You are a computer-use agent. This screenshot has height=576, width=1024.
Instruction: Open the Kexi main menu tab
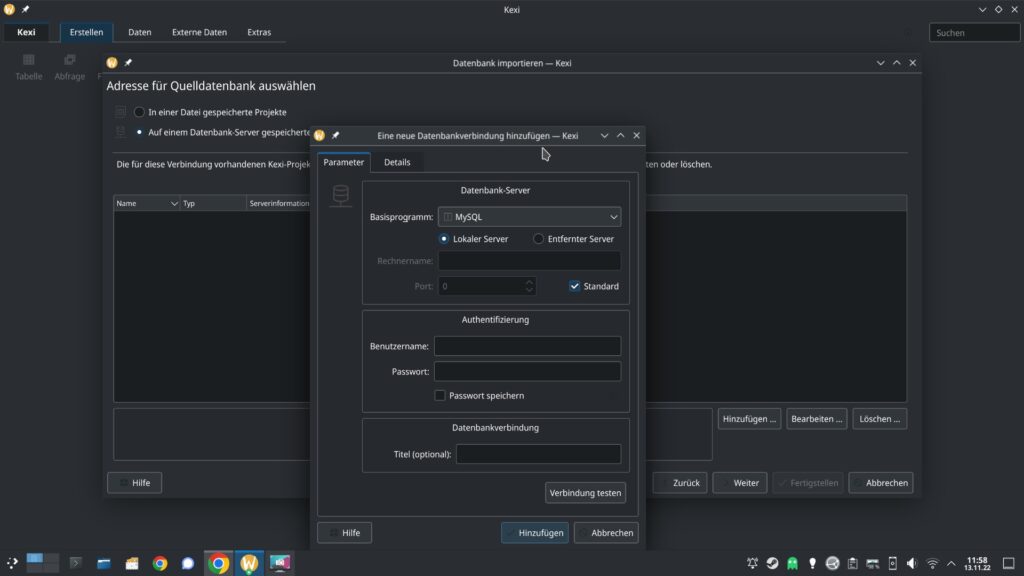coord(26,32)
